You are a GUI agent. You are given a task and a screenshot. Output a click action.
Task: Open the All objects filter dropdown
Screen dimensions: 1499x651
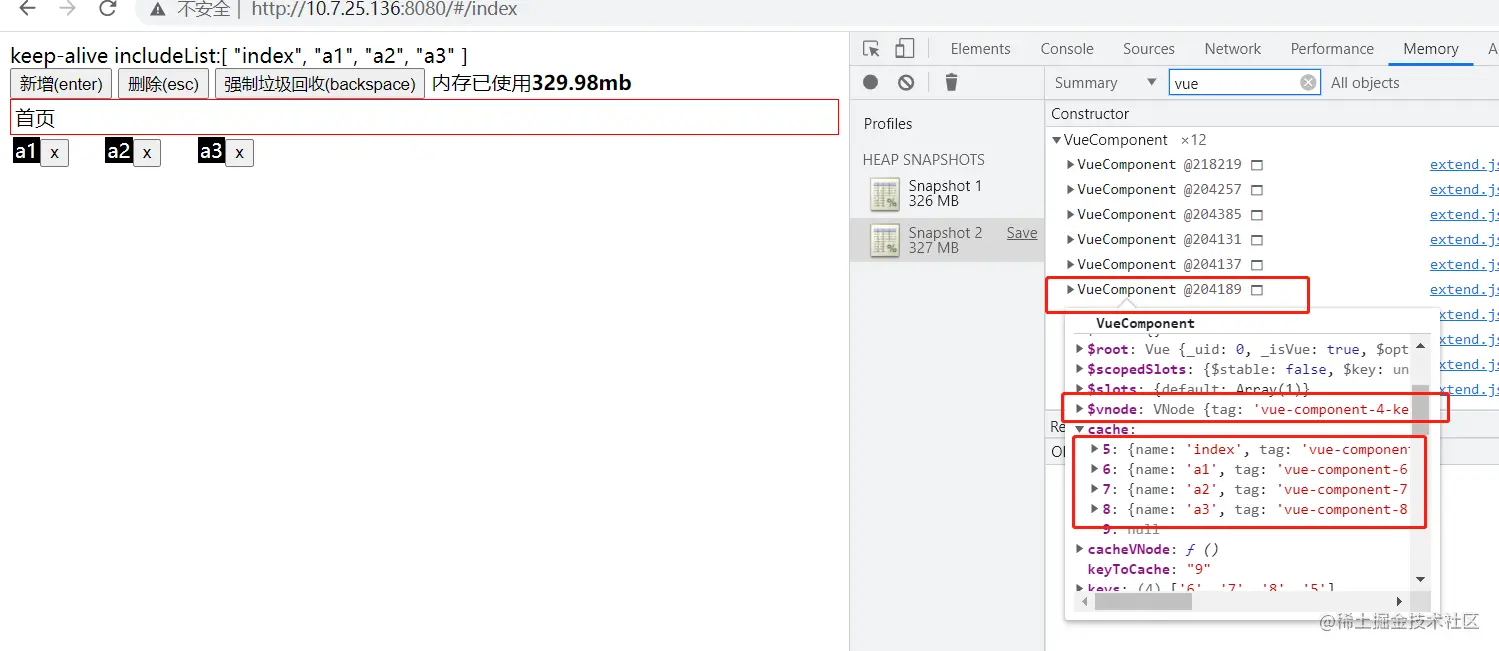[1365, 83]
